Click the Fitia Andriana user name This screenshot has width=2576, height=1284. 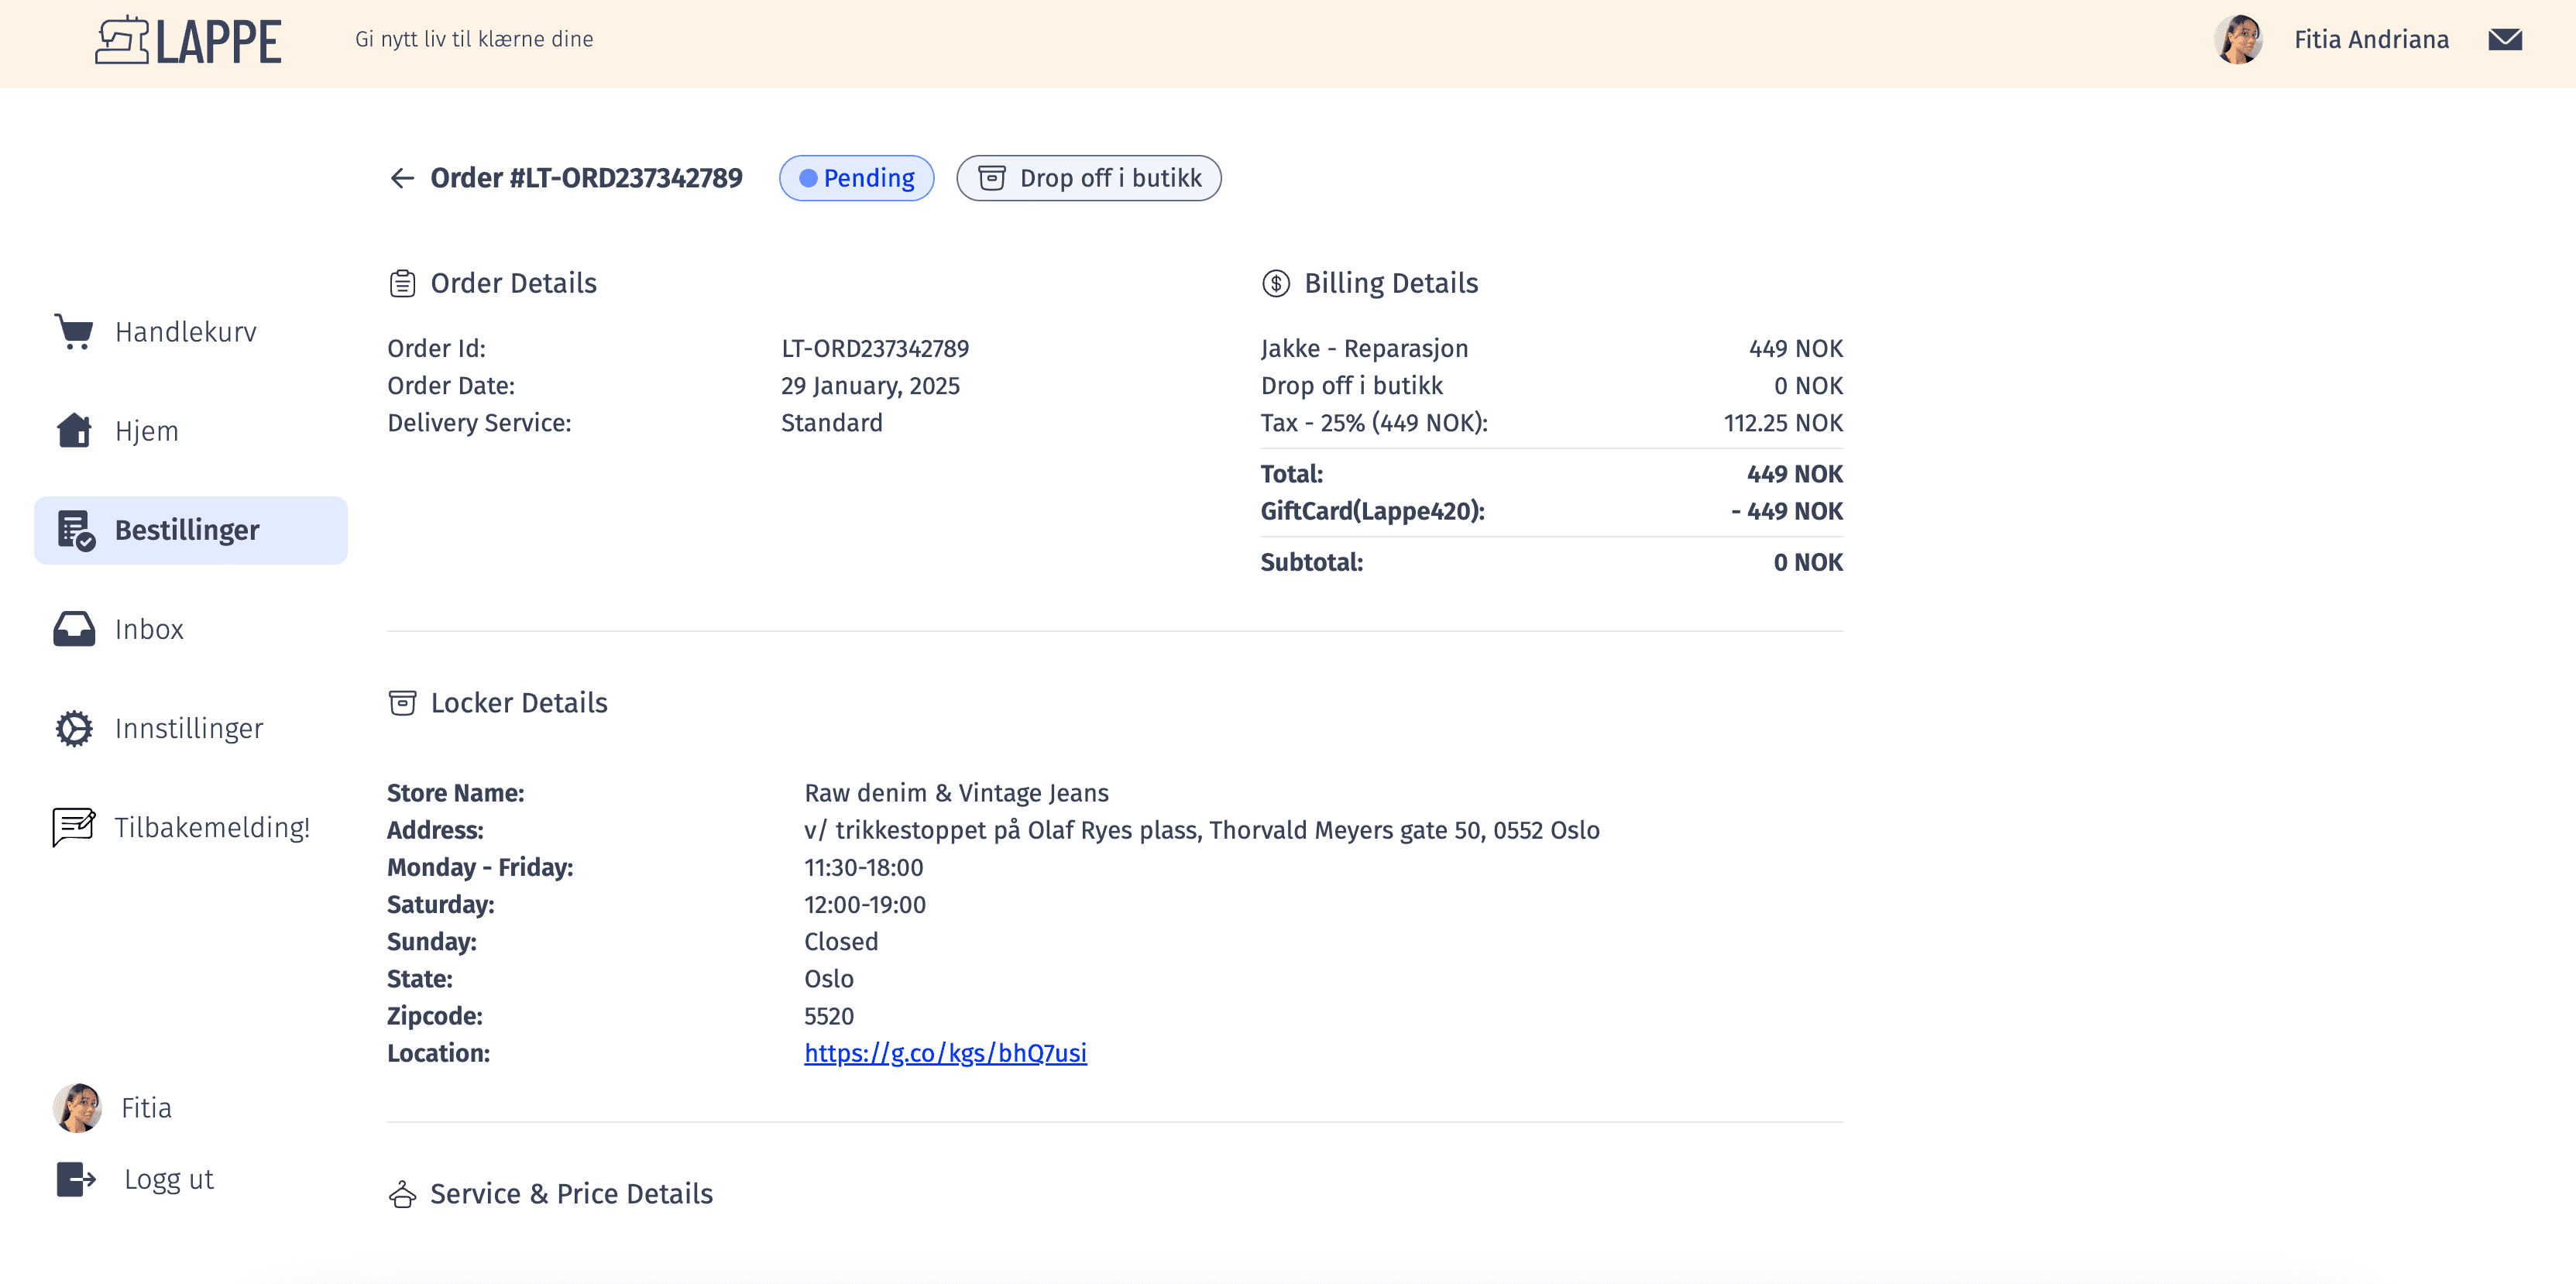point(2370,39)
